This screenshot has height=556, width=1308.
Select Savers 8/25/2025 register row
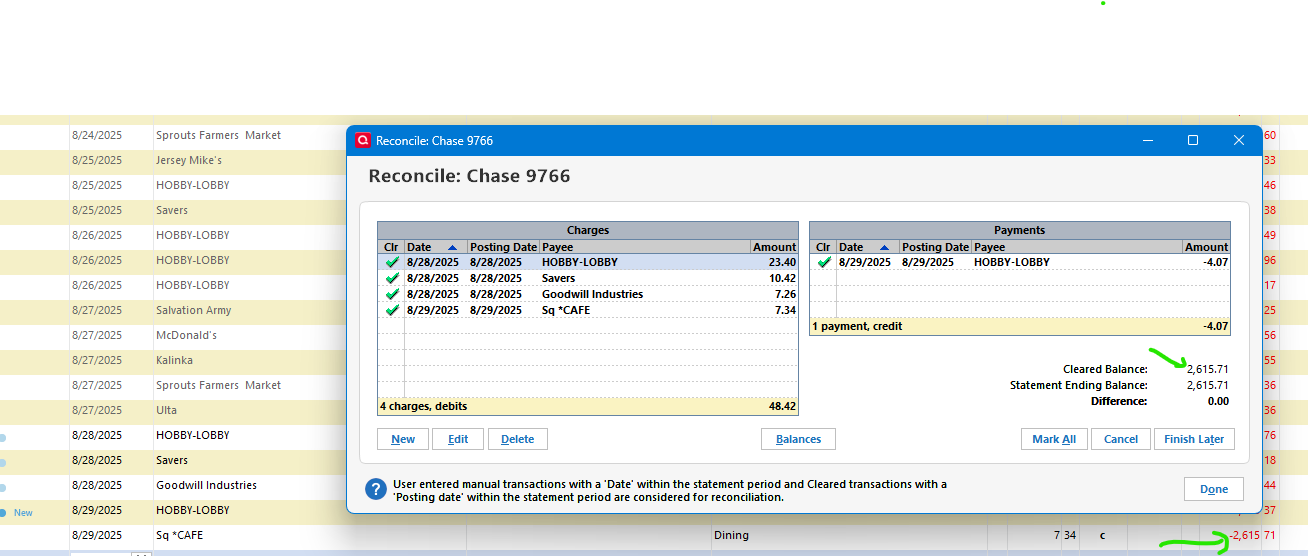tap(173, 210)
